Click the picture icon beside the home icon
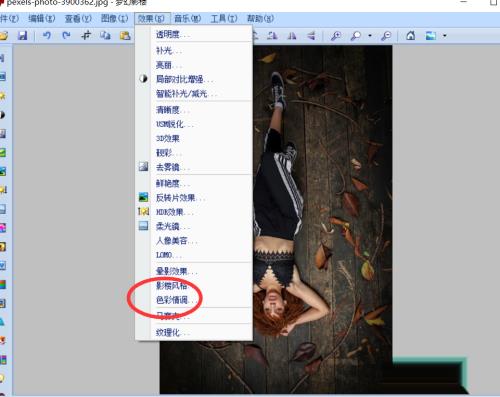500x397 pixels. [x=431, y=35]
